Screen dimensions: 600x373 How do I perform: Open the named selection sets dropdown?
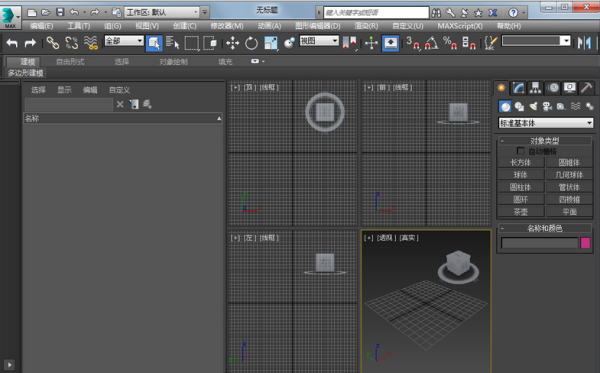pyautogui.click(x=536, y=41)
